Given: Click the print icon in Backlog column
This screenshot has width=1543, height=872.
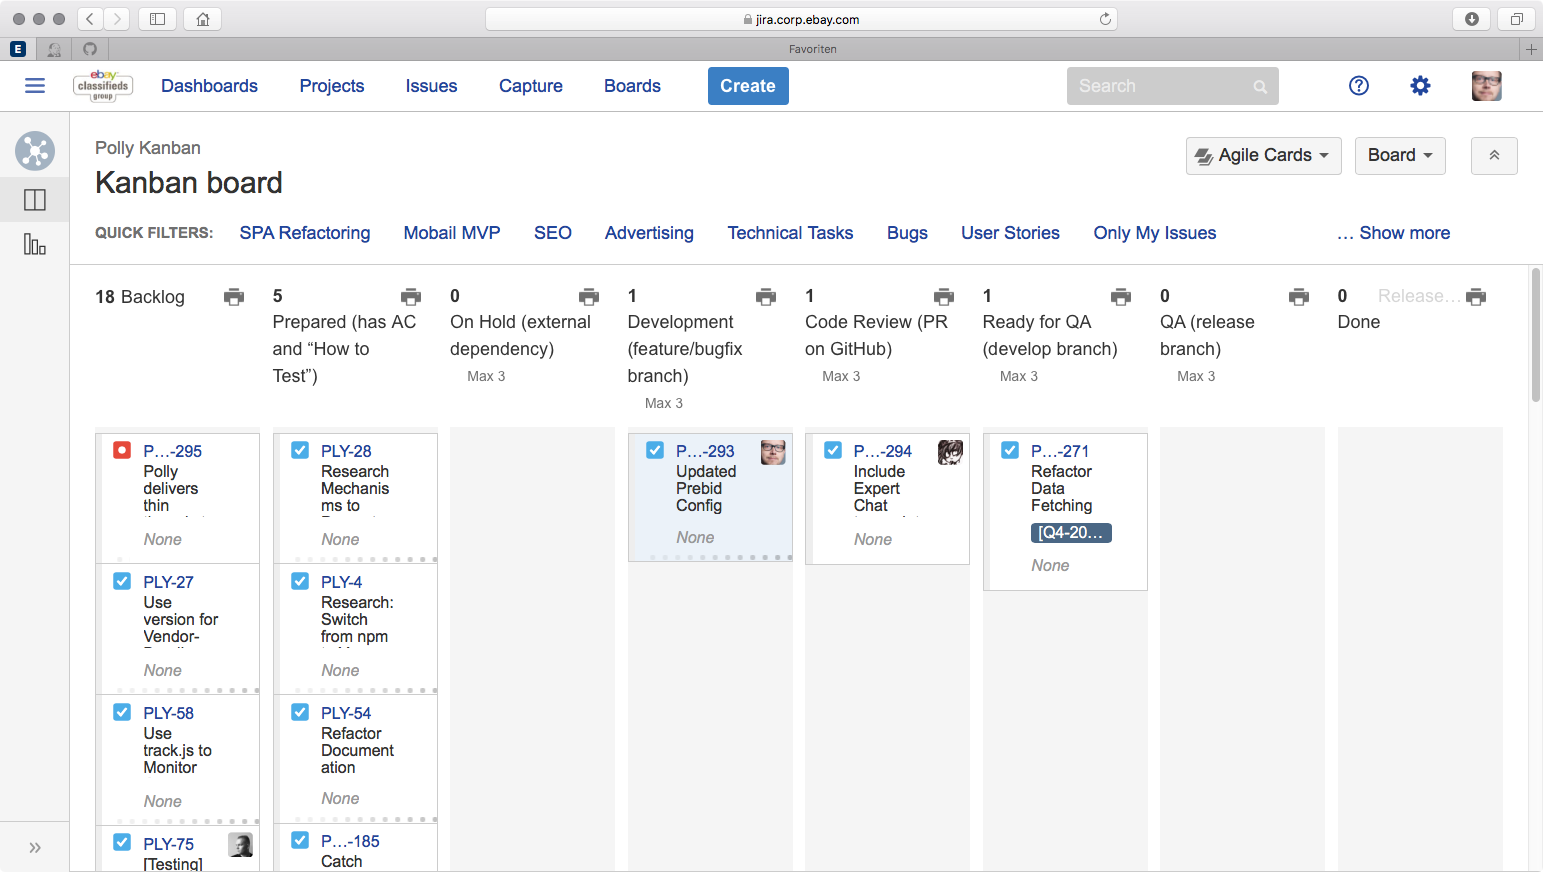Looking at the screenshot, I should pyautogui.click(x=234, y=296).
